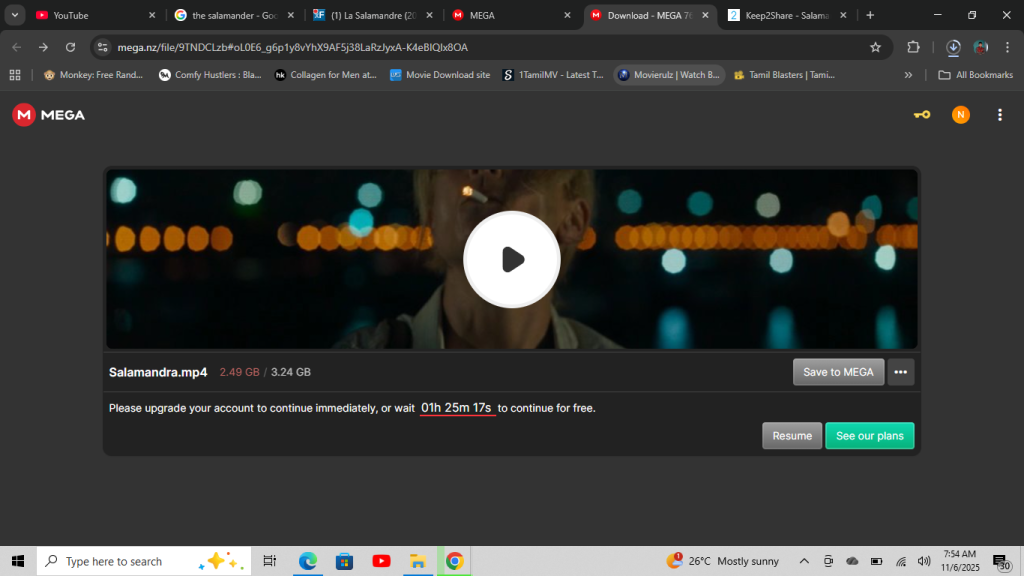This screenshot has height=576, width=1024.
Task: Click See our plans button
Action: click(869, 436)
